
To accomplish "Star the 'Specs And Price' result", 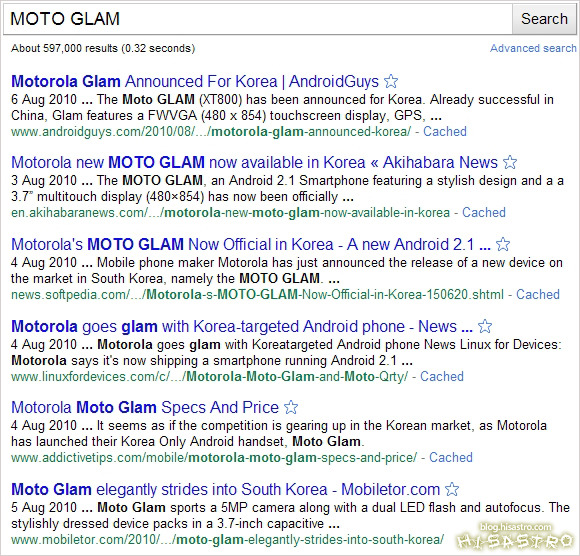I will tap(291, 407).
